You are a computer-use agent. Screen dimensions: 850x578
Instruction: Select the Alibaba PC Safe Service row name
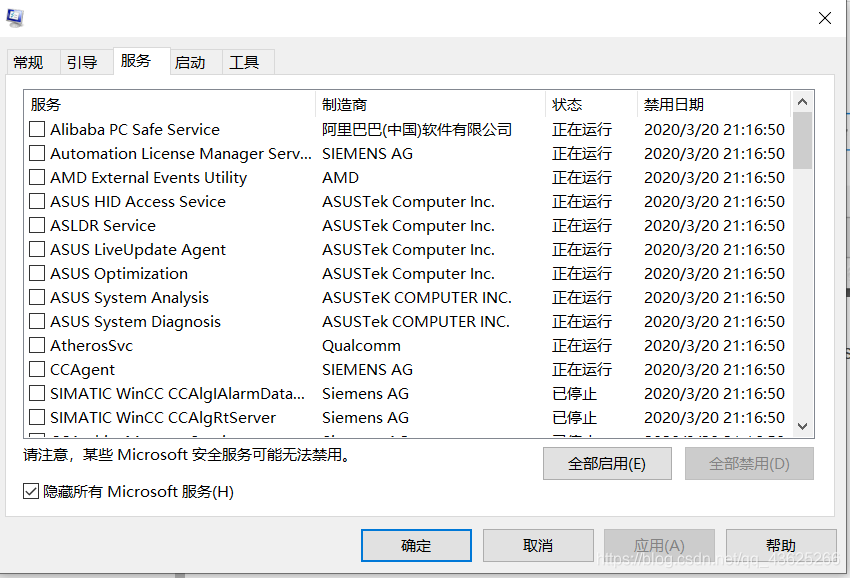coord(135,130)
